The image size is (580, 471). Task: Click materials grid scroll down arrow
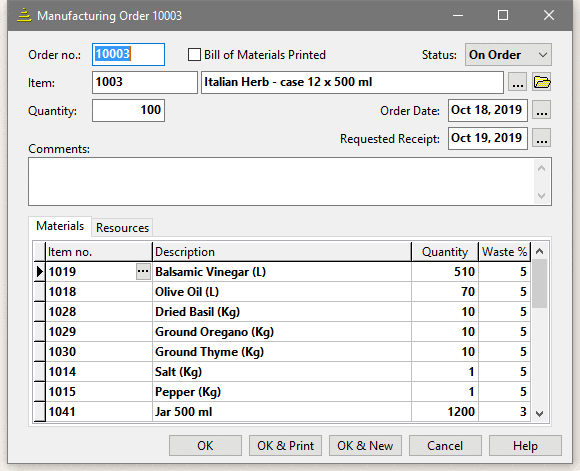pyautogui.click(x=539, y=413)
